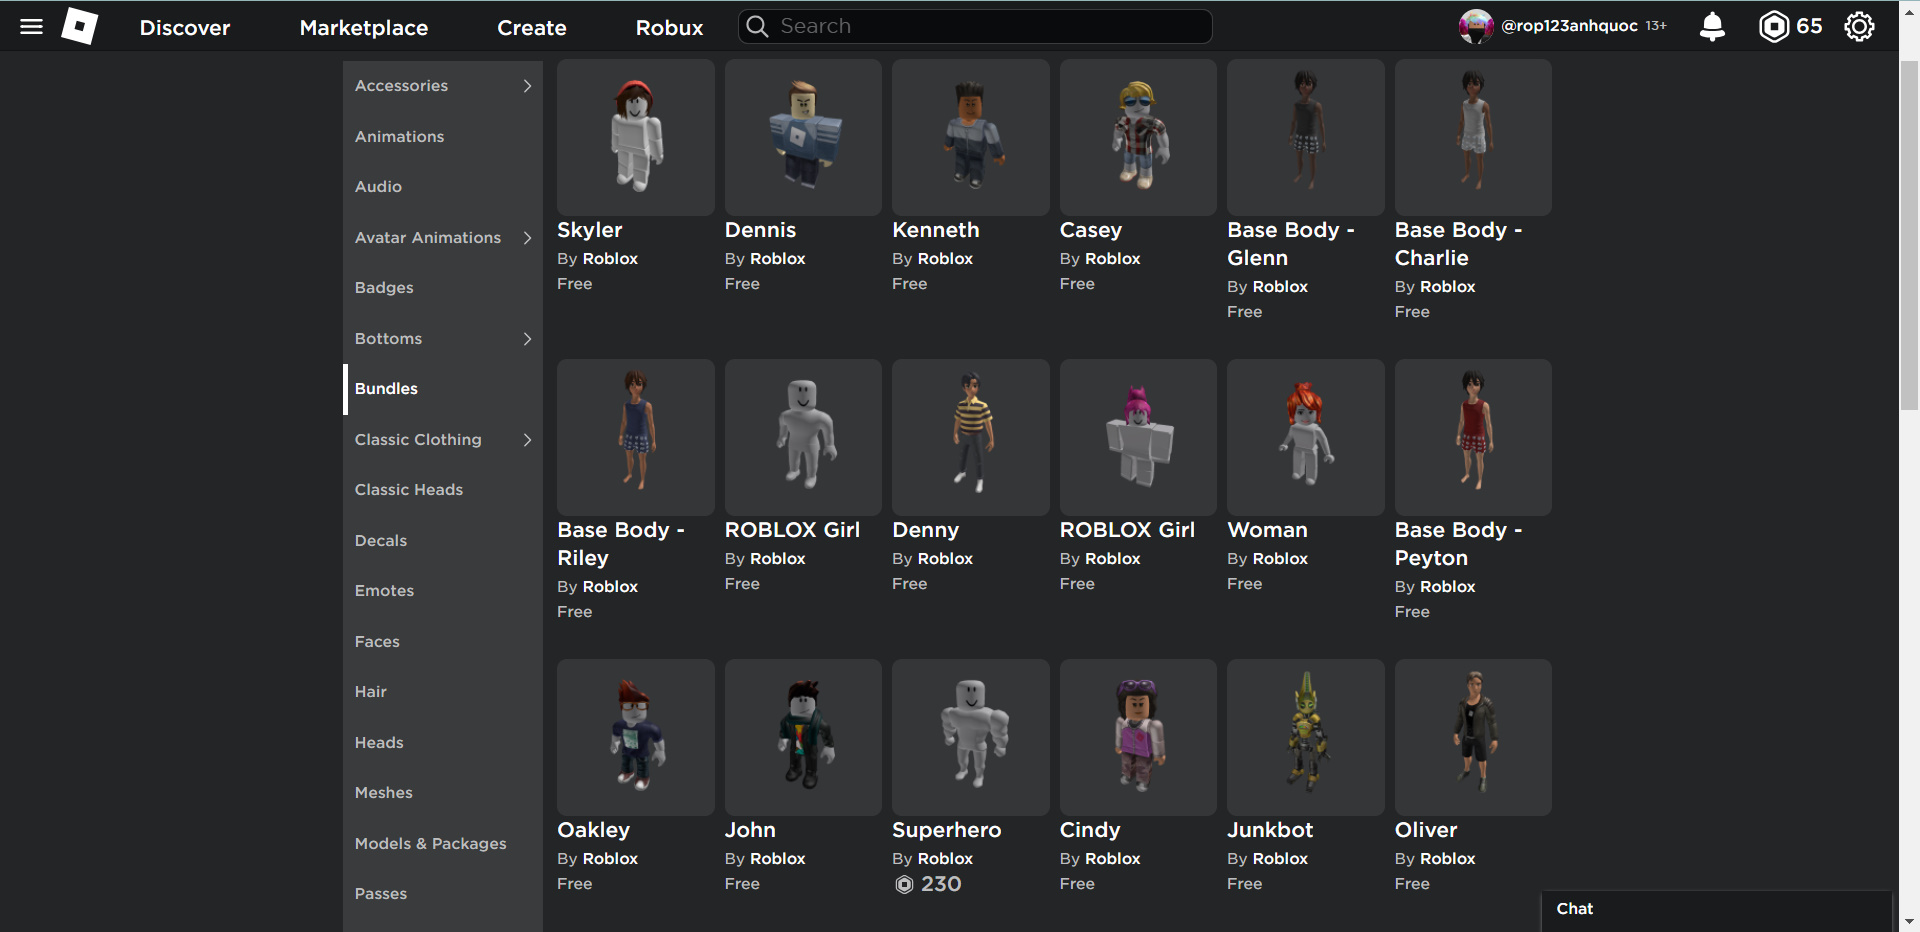The image size is (1920, 932).
Task: Select the Models & Packages category
Action: pyautogui.click(x=443, y=844)
